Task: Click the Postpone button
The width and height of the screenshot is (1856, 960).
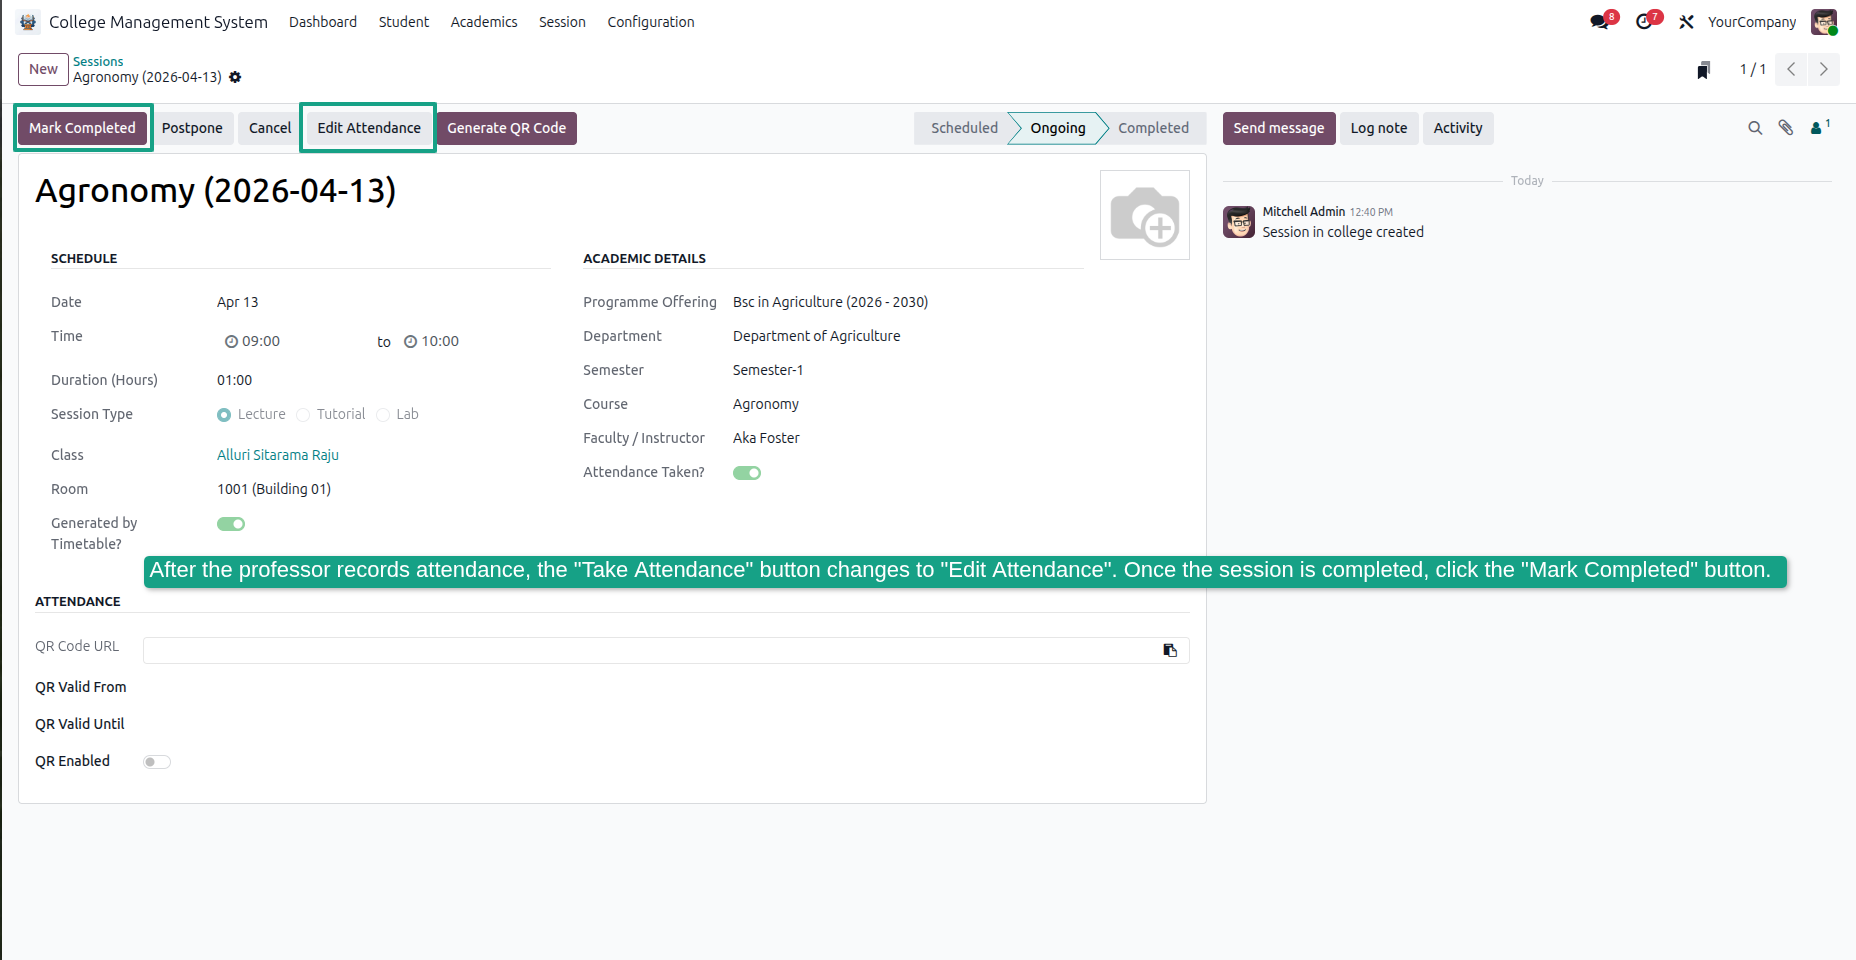Action: [192, 128]
